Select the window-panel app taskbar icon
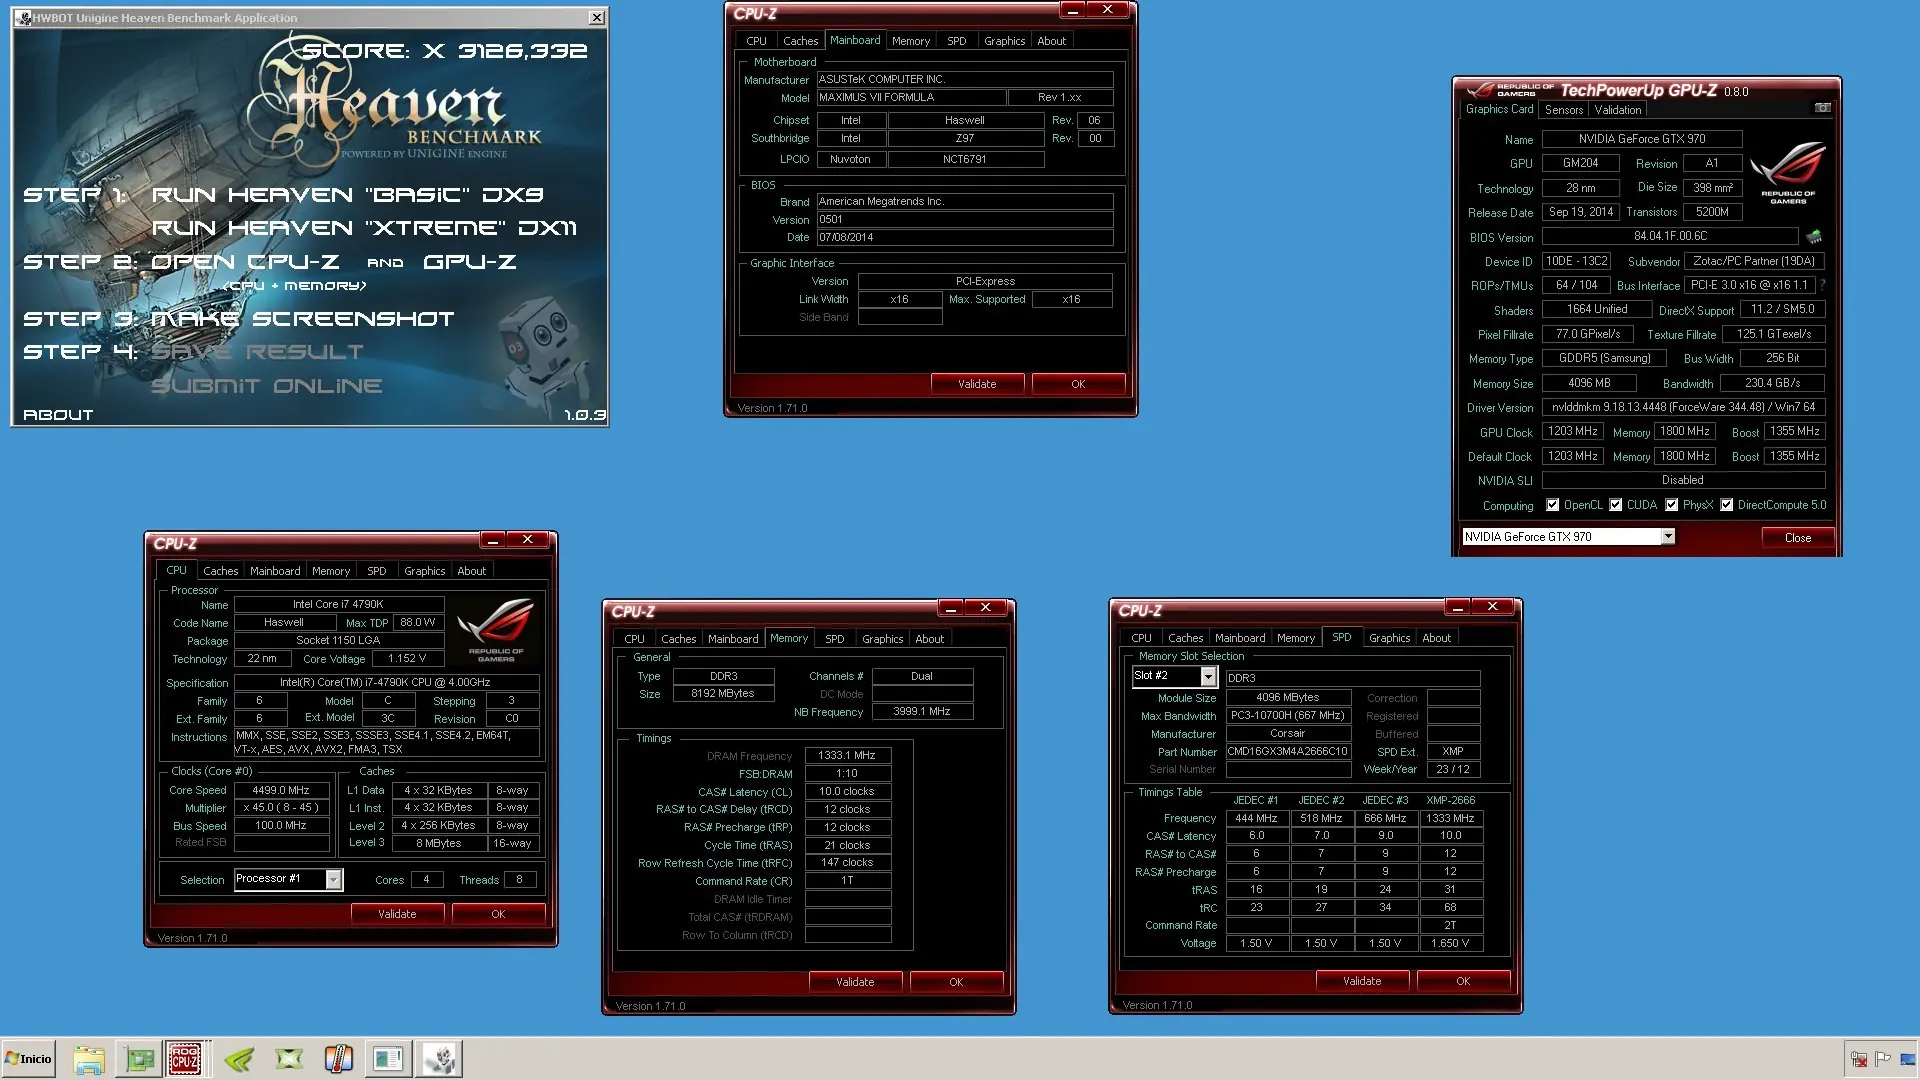Screen dimensions: 1920x1080 coord(388,1058)
